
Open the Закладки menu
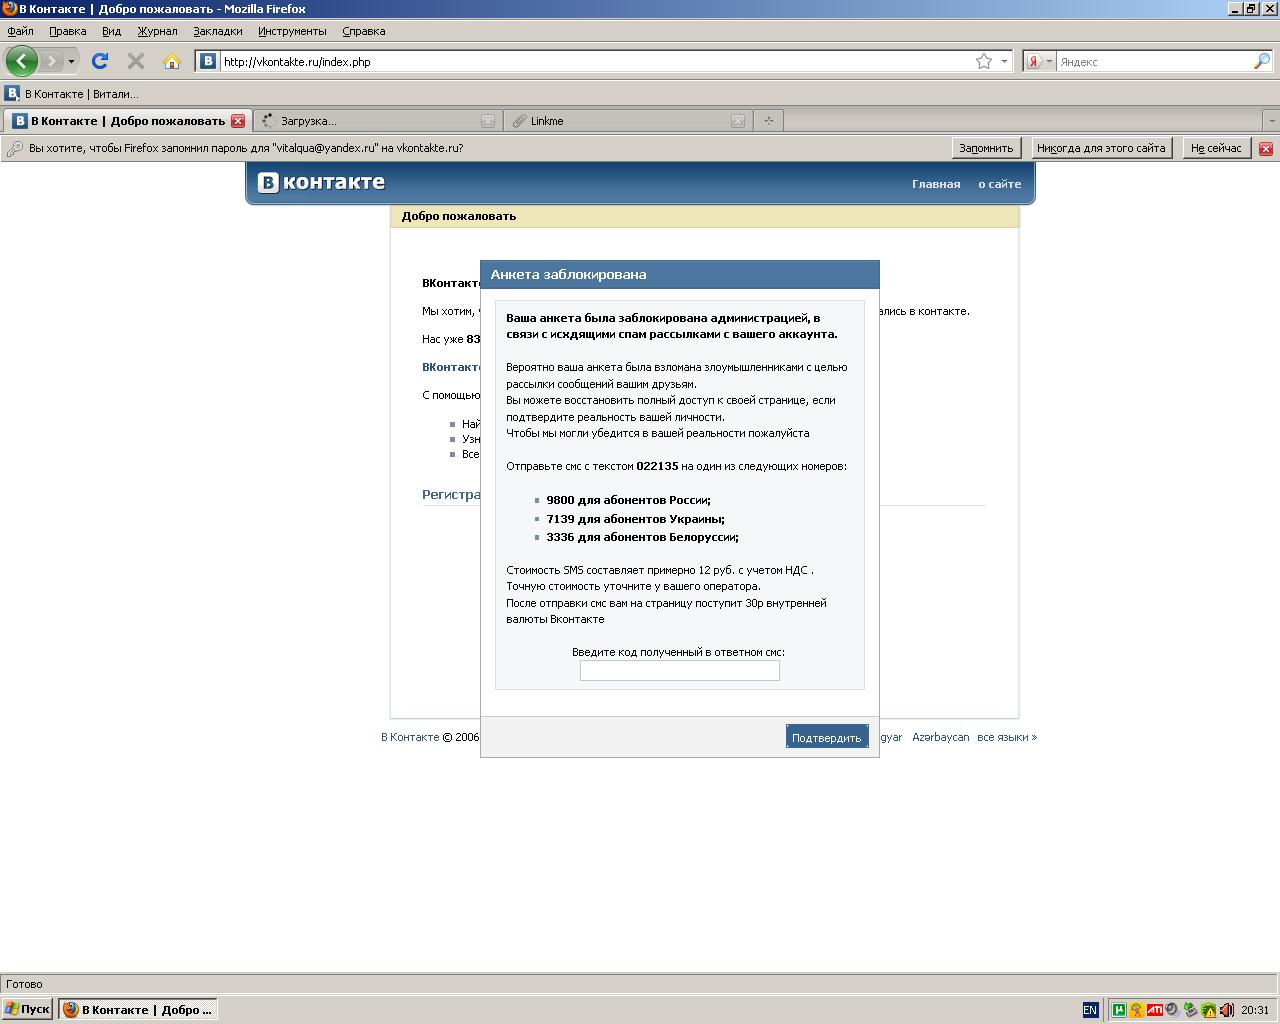[218, 31]
